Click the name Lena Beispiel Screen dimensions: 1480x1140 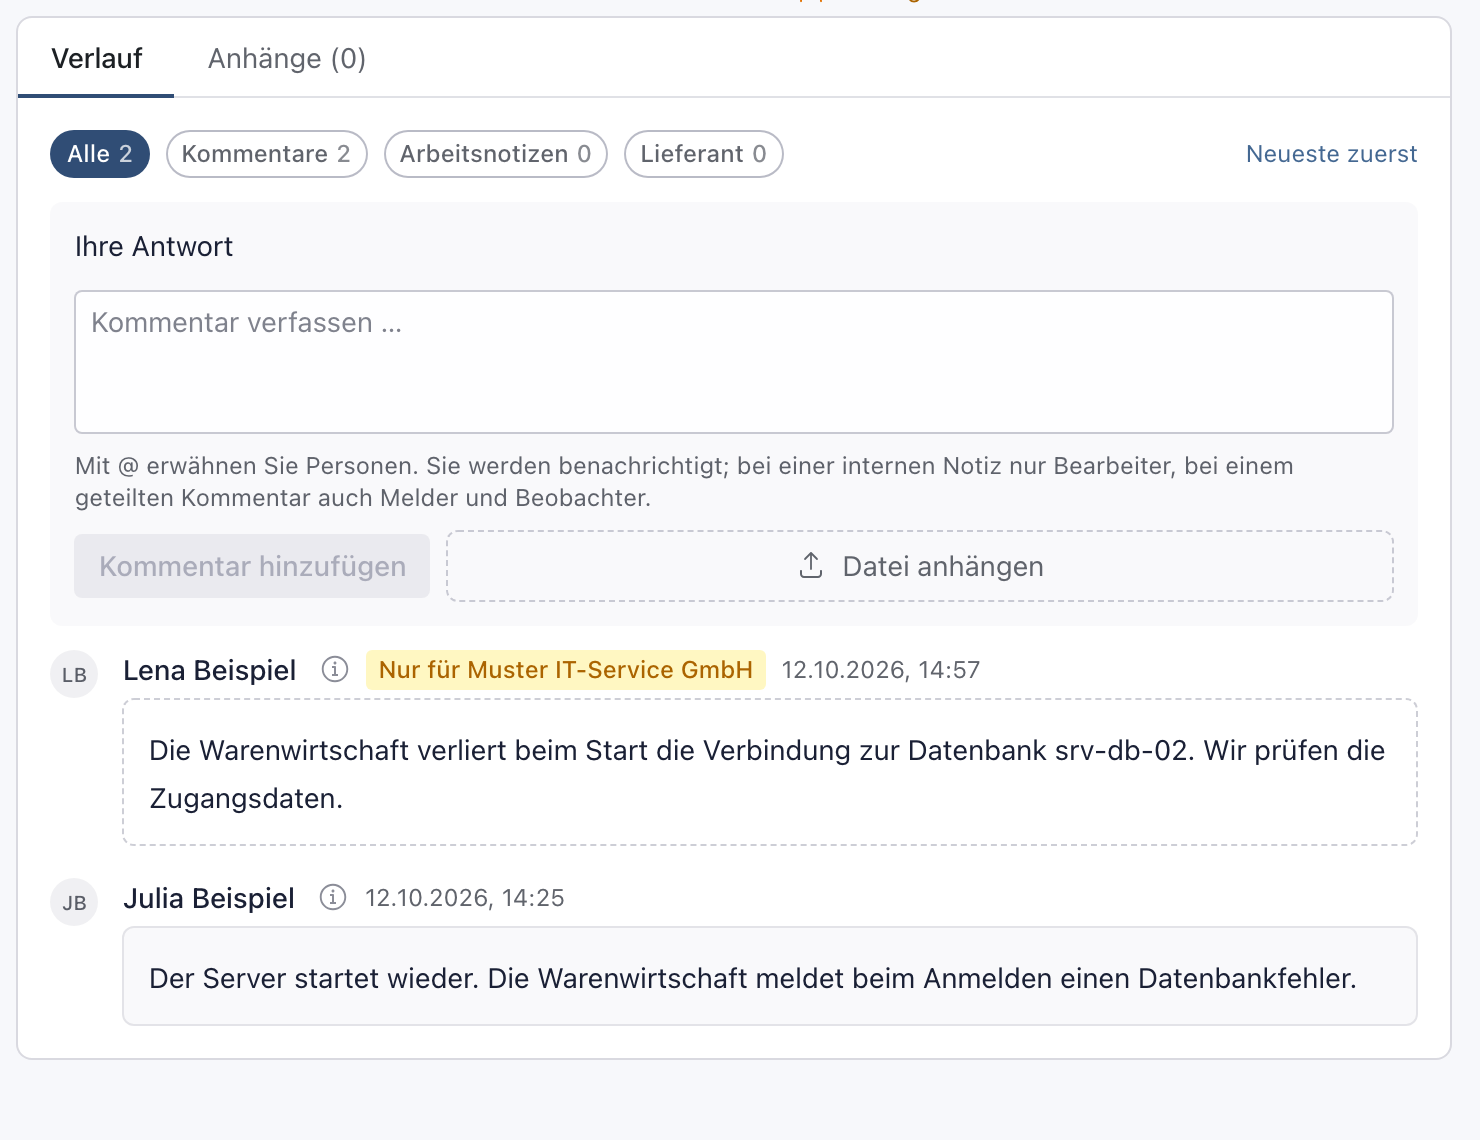(x=210, y=670)
